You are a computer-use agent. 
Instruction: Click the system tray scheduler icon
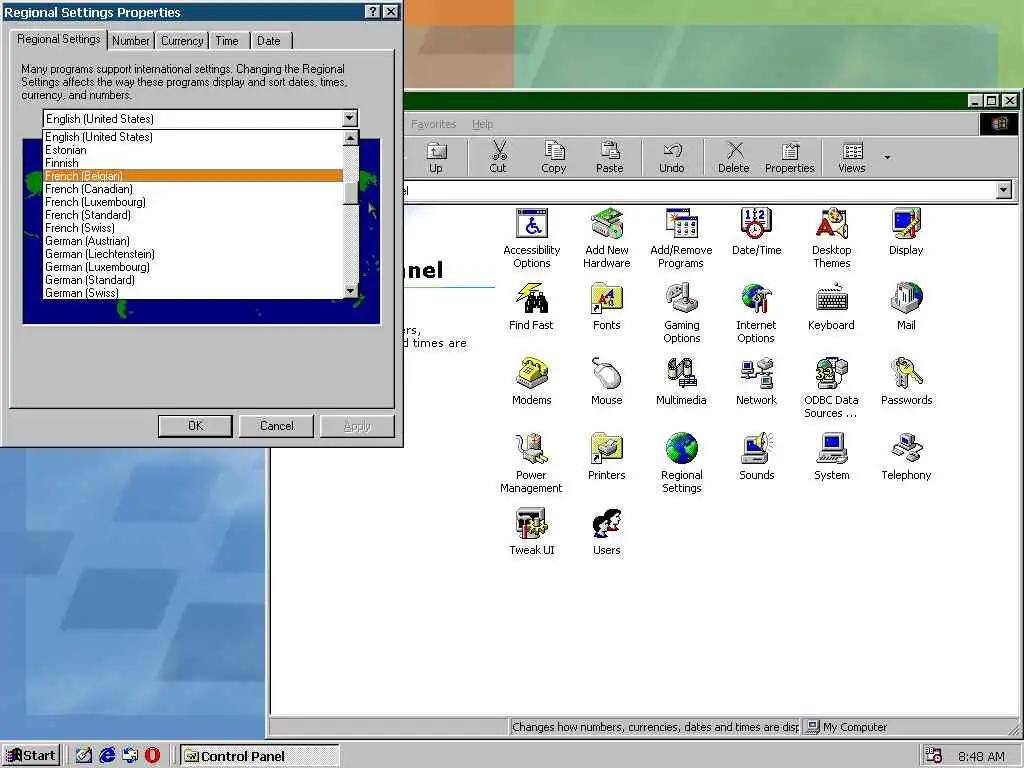934,756
